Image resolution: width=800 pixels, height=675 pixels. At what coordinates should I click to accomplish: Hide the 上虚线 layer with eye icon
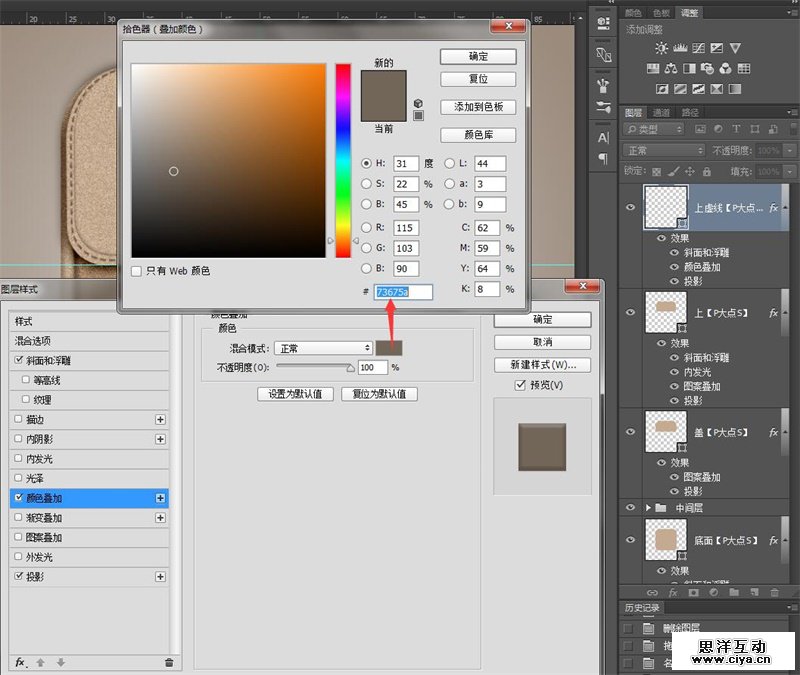pyautogui.click(x=630, y=207)
